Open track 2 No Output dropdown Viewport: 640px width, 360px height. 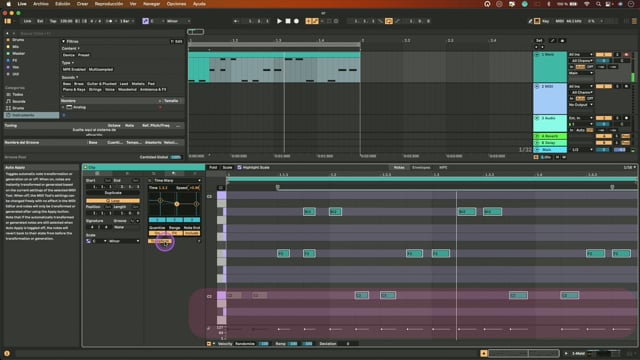[580, 105]
